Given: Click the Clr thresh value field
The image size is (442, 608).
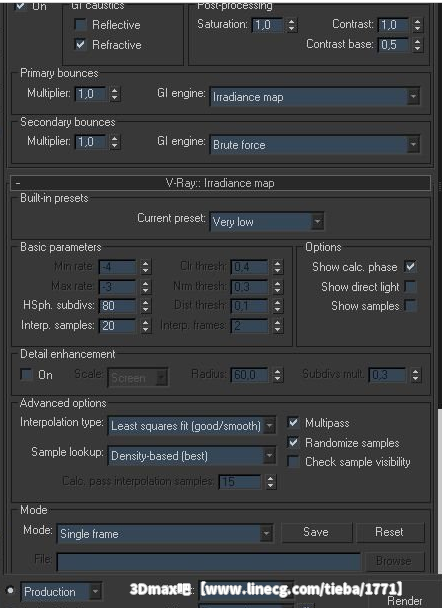Looking at the screenshot, I should pyautogui.click(x=250, y=266).
